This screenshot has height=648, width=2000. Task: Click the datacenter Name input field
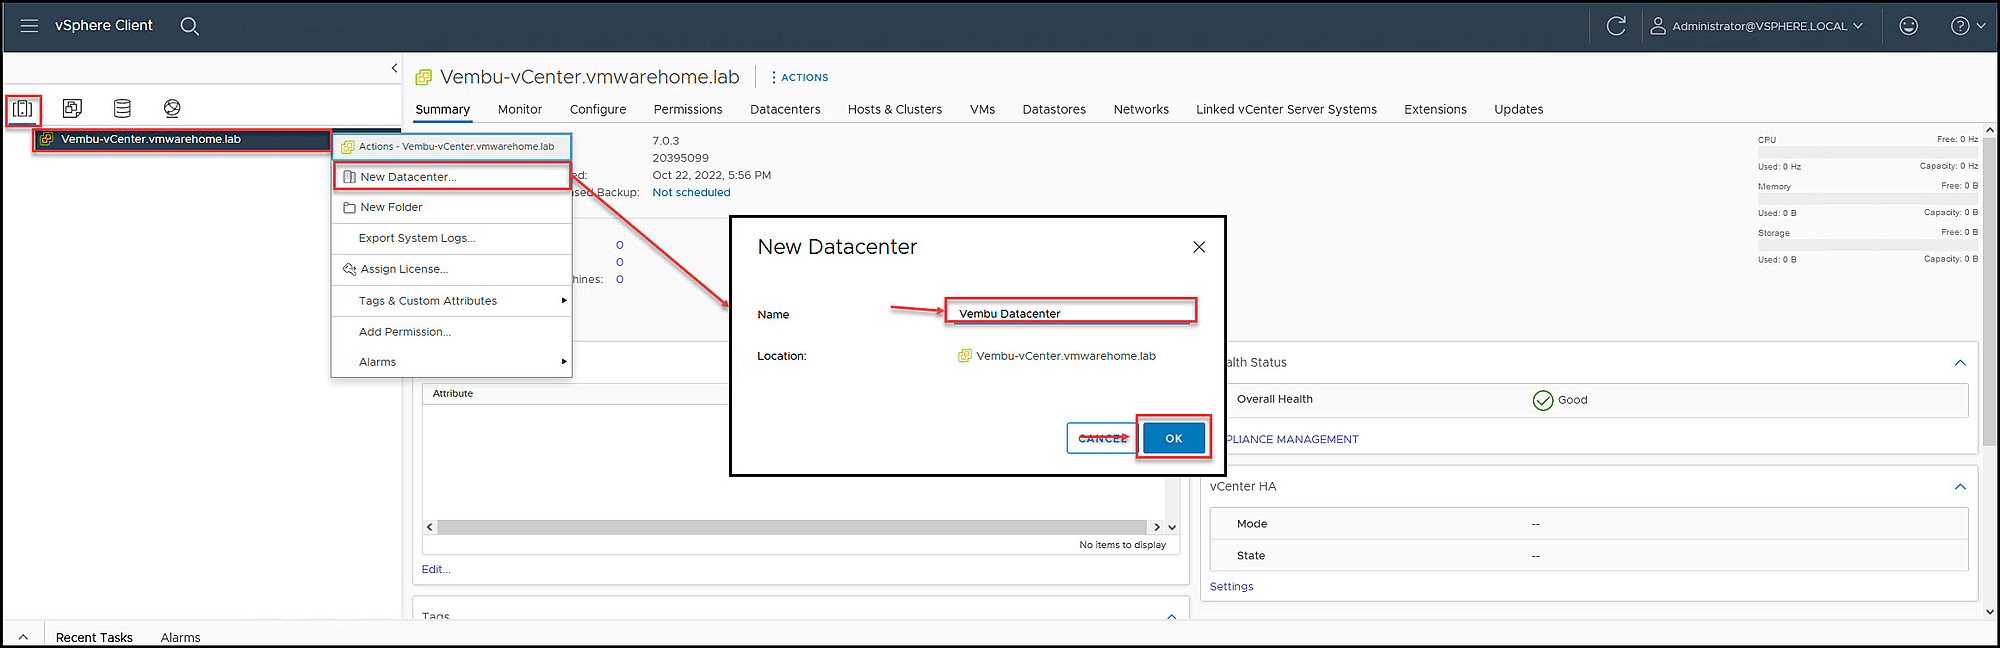(x=1071, y=313)
